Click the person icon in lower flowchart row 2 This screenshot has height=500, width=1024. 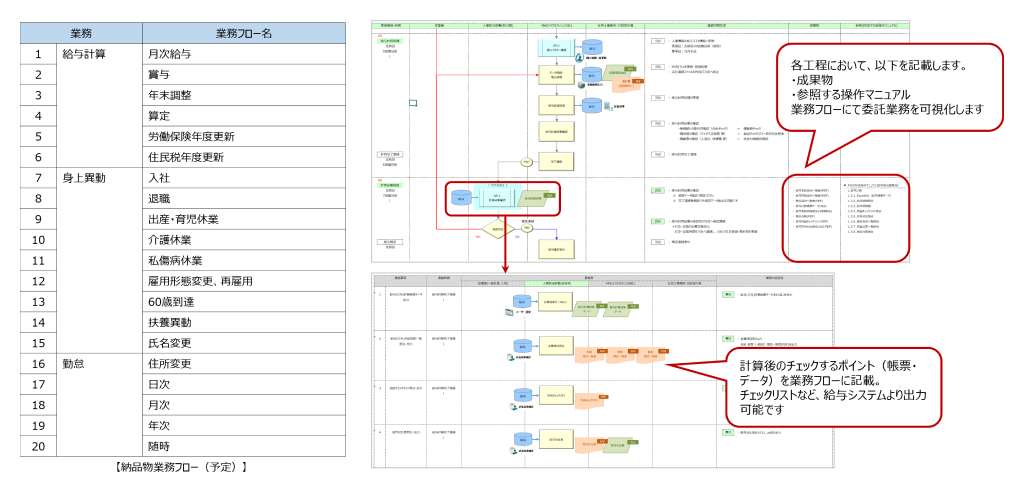pos(508,355)
